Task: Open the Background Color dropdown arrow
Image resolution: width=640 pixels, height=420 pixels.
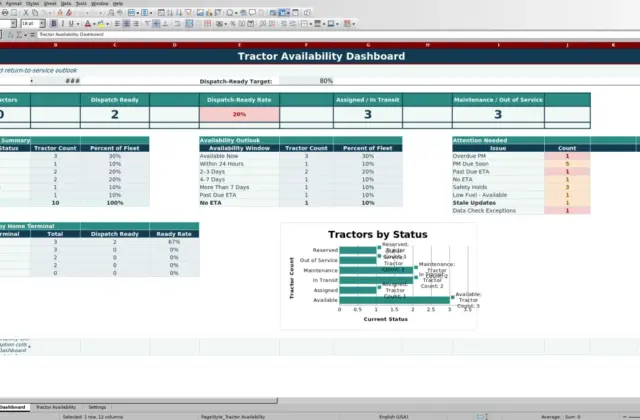Action: [x=107, y=24]
